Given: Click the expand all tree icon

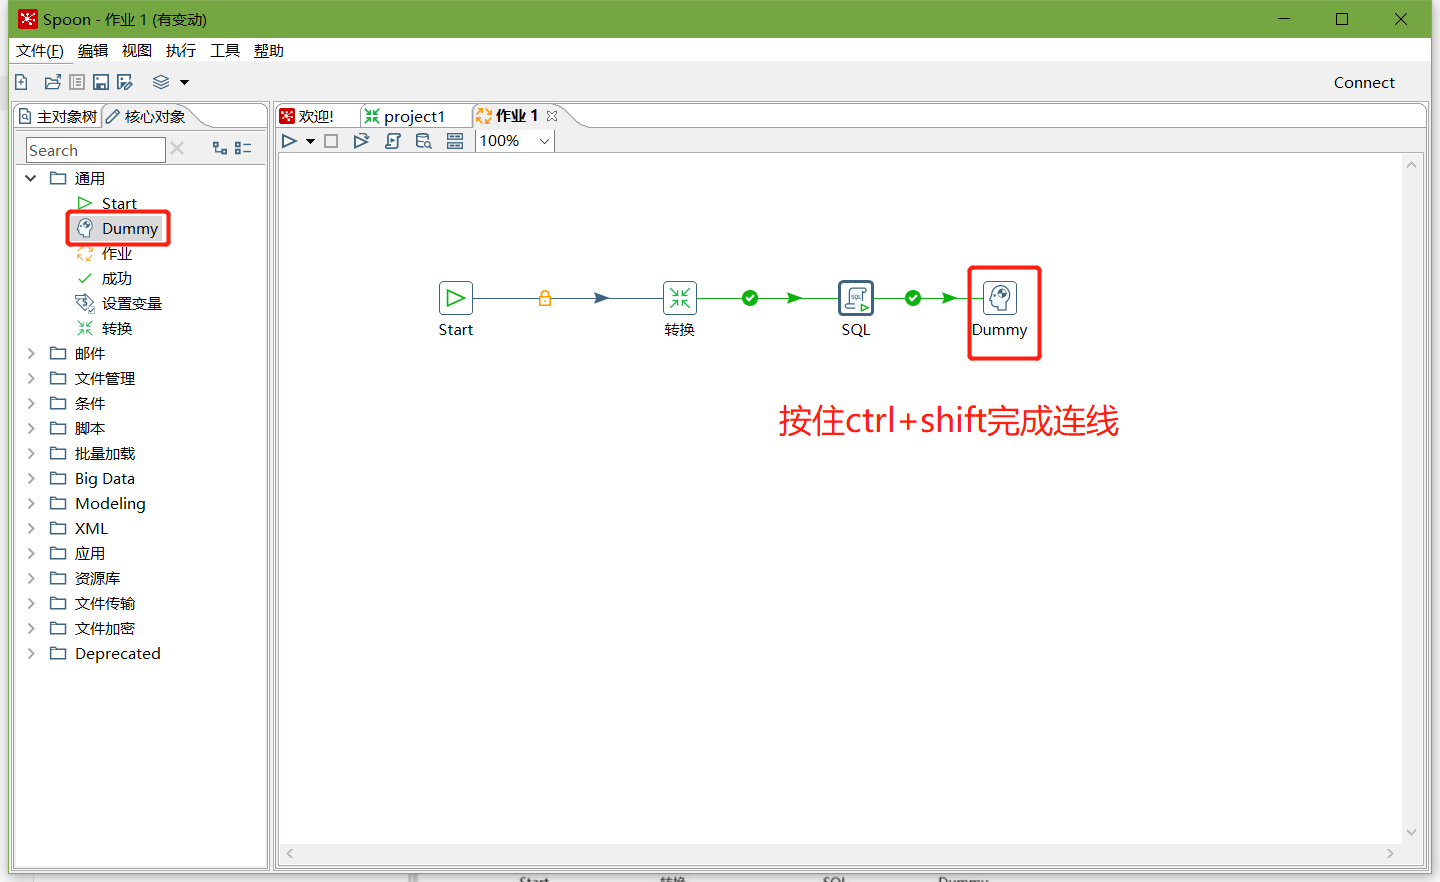Looking at the screenshot, I should pos(220,148).
